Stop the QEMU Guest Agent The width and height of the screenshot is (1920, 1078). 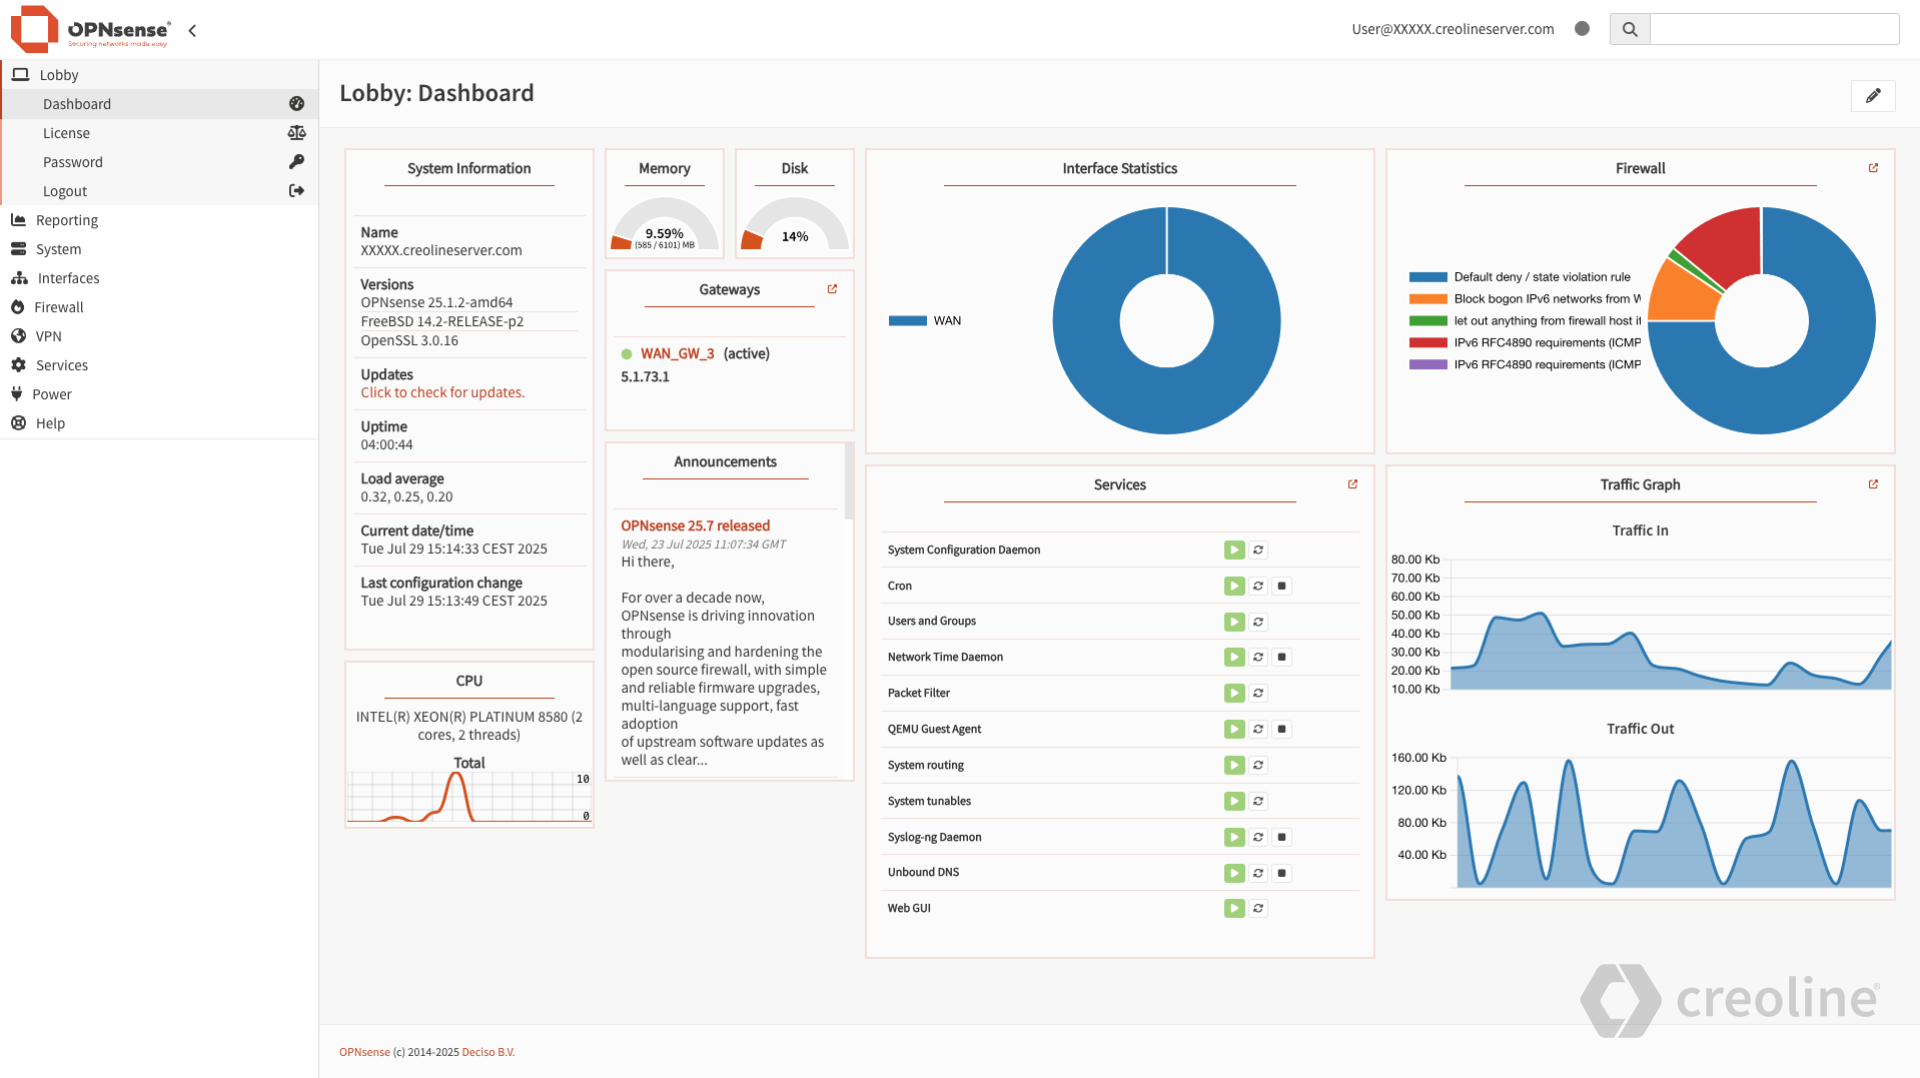[1282, 729]
